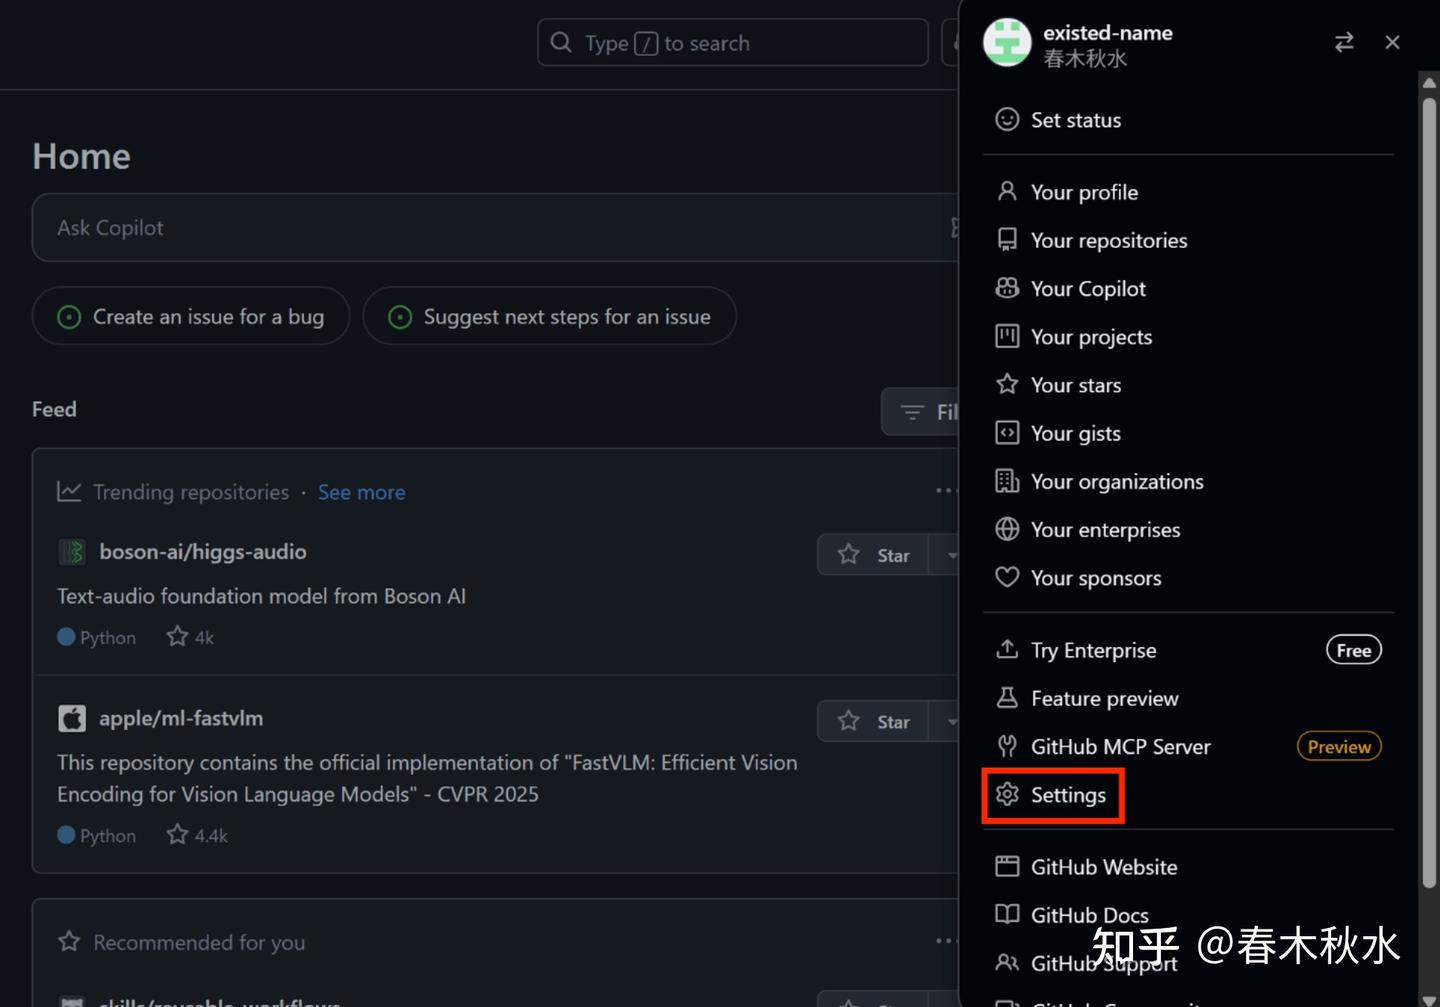Expand star list dropdown for apple/ml-fastvlm
1440x1007 pixels.
coord(945,721)
